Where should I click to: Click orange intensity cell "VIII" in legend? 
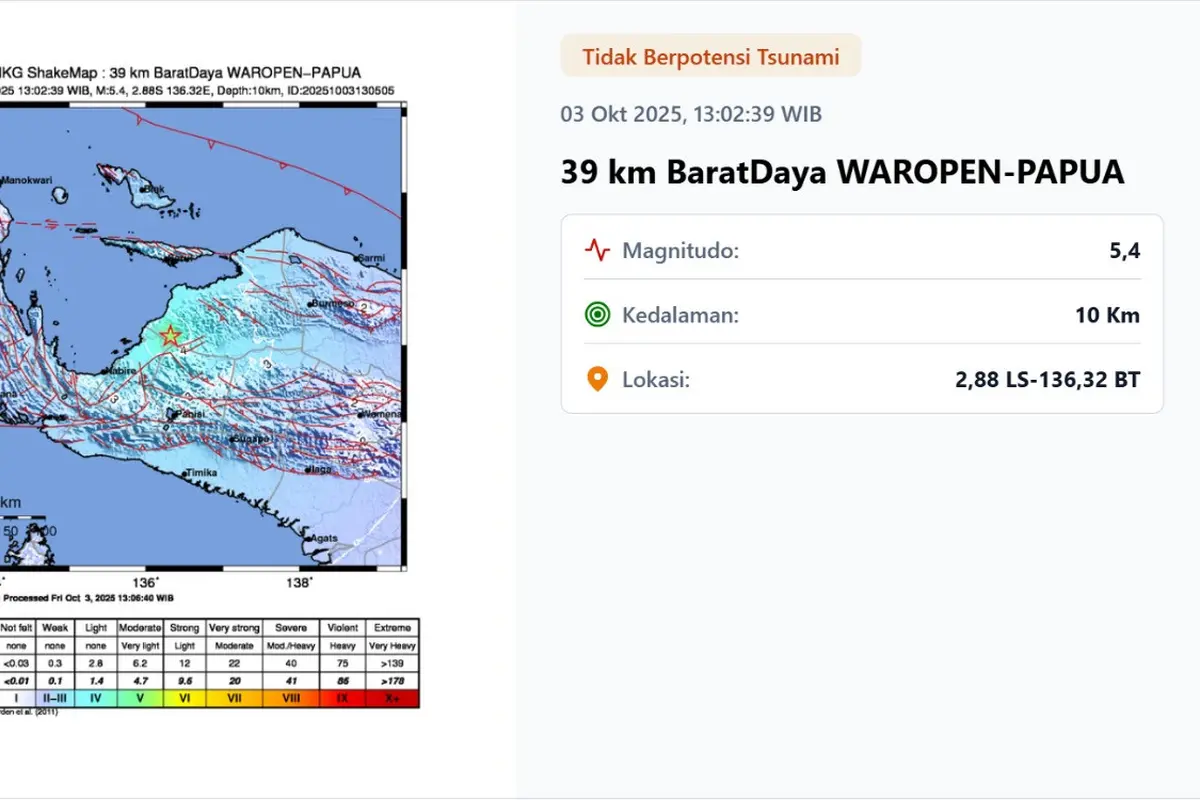point(291,699)
